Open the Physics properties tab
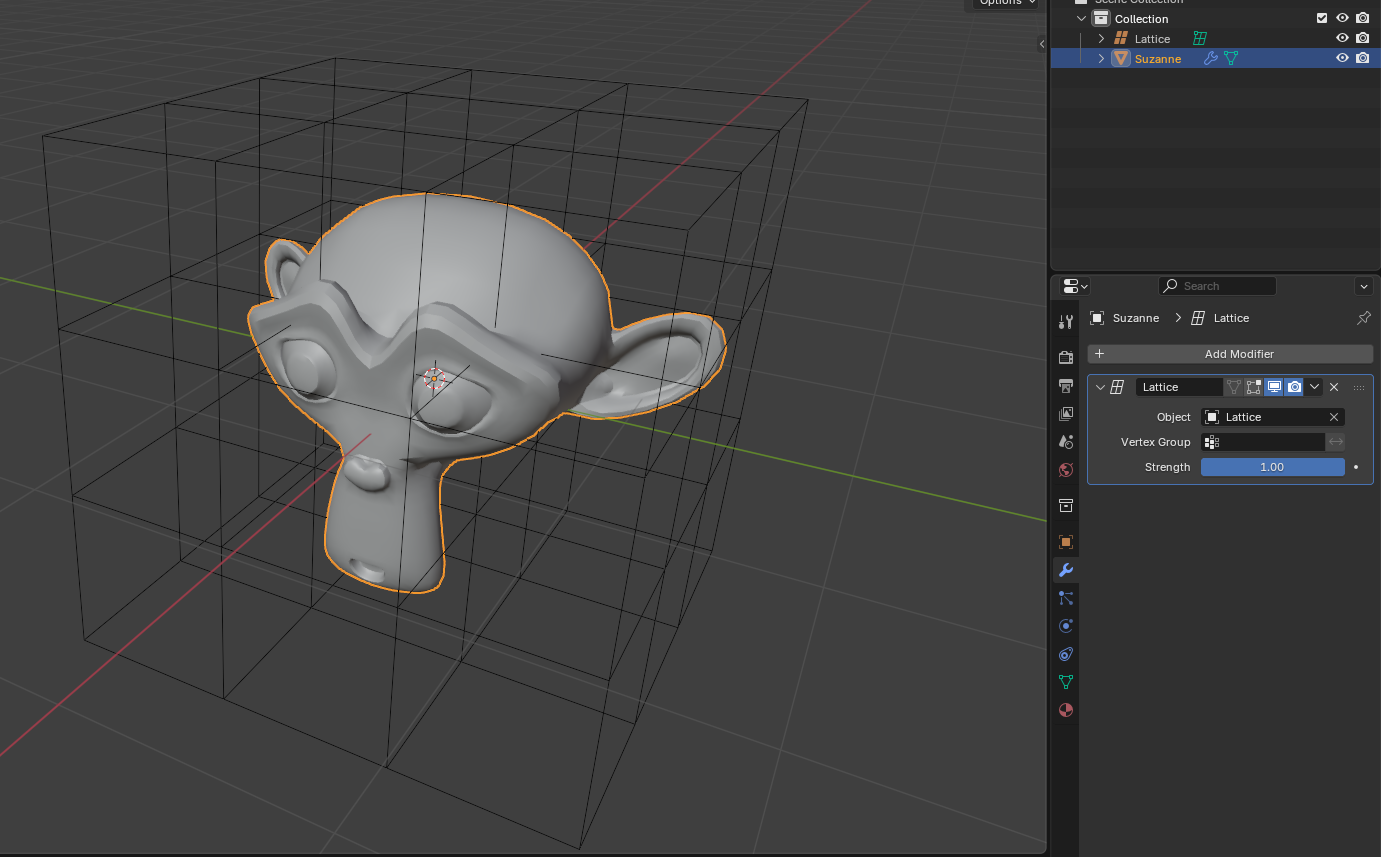Image resolution: width=1381 pixels, height=857 pixels. 1066,626
